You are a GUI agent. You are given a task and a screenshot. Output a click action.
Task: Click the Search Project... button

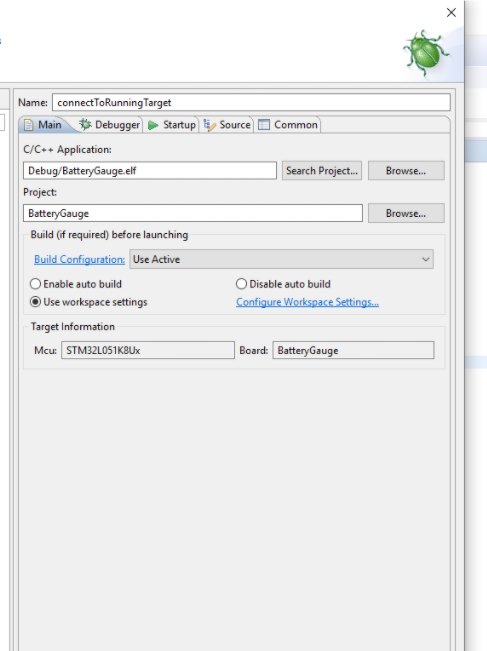[322, 171]
